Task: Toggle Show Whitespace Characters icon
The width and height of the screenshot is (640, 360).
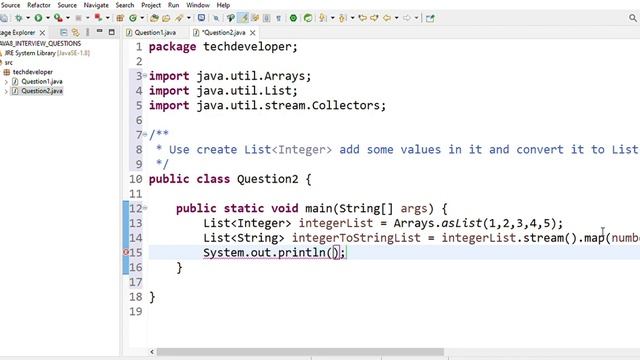Action: coord(278,18)
